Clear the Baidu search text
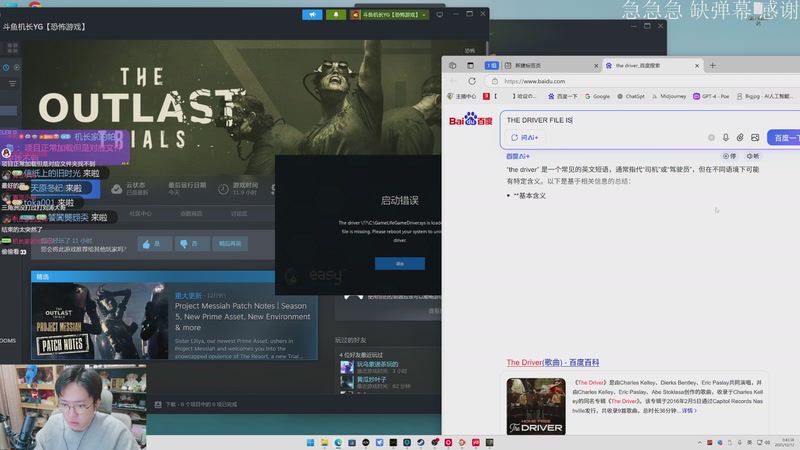The width and height of the screenshot is (800, 450). (x=711, y=138)
